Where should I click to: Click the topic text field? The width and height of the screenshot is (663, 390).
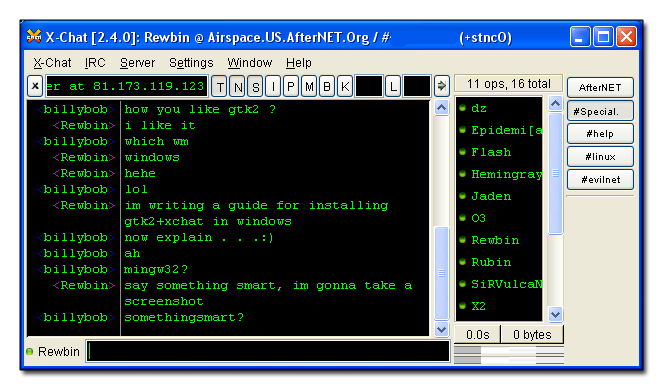tap(126, 86)
